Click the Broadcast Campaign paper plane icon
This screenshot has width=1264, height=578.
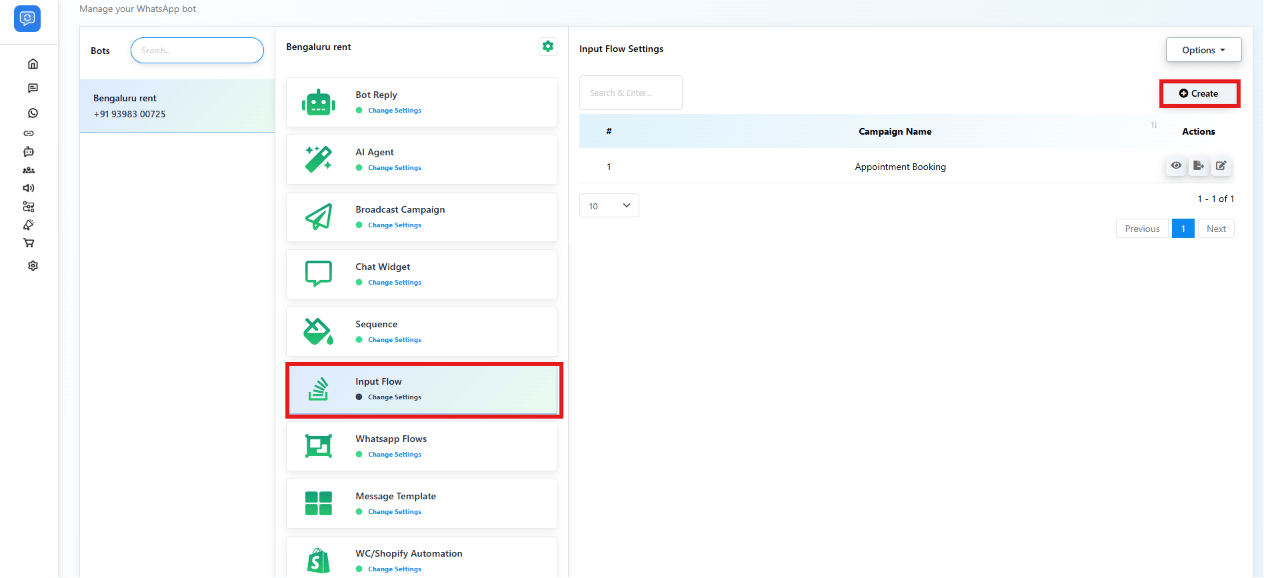[318, 217]
